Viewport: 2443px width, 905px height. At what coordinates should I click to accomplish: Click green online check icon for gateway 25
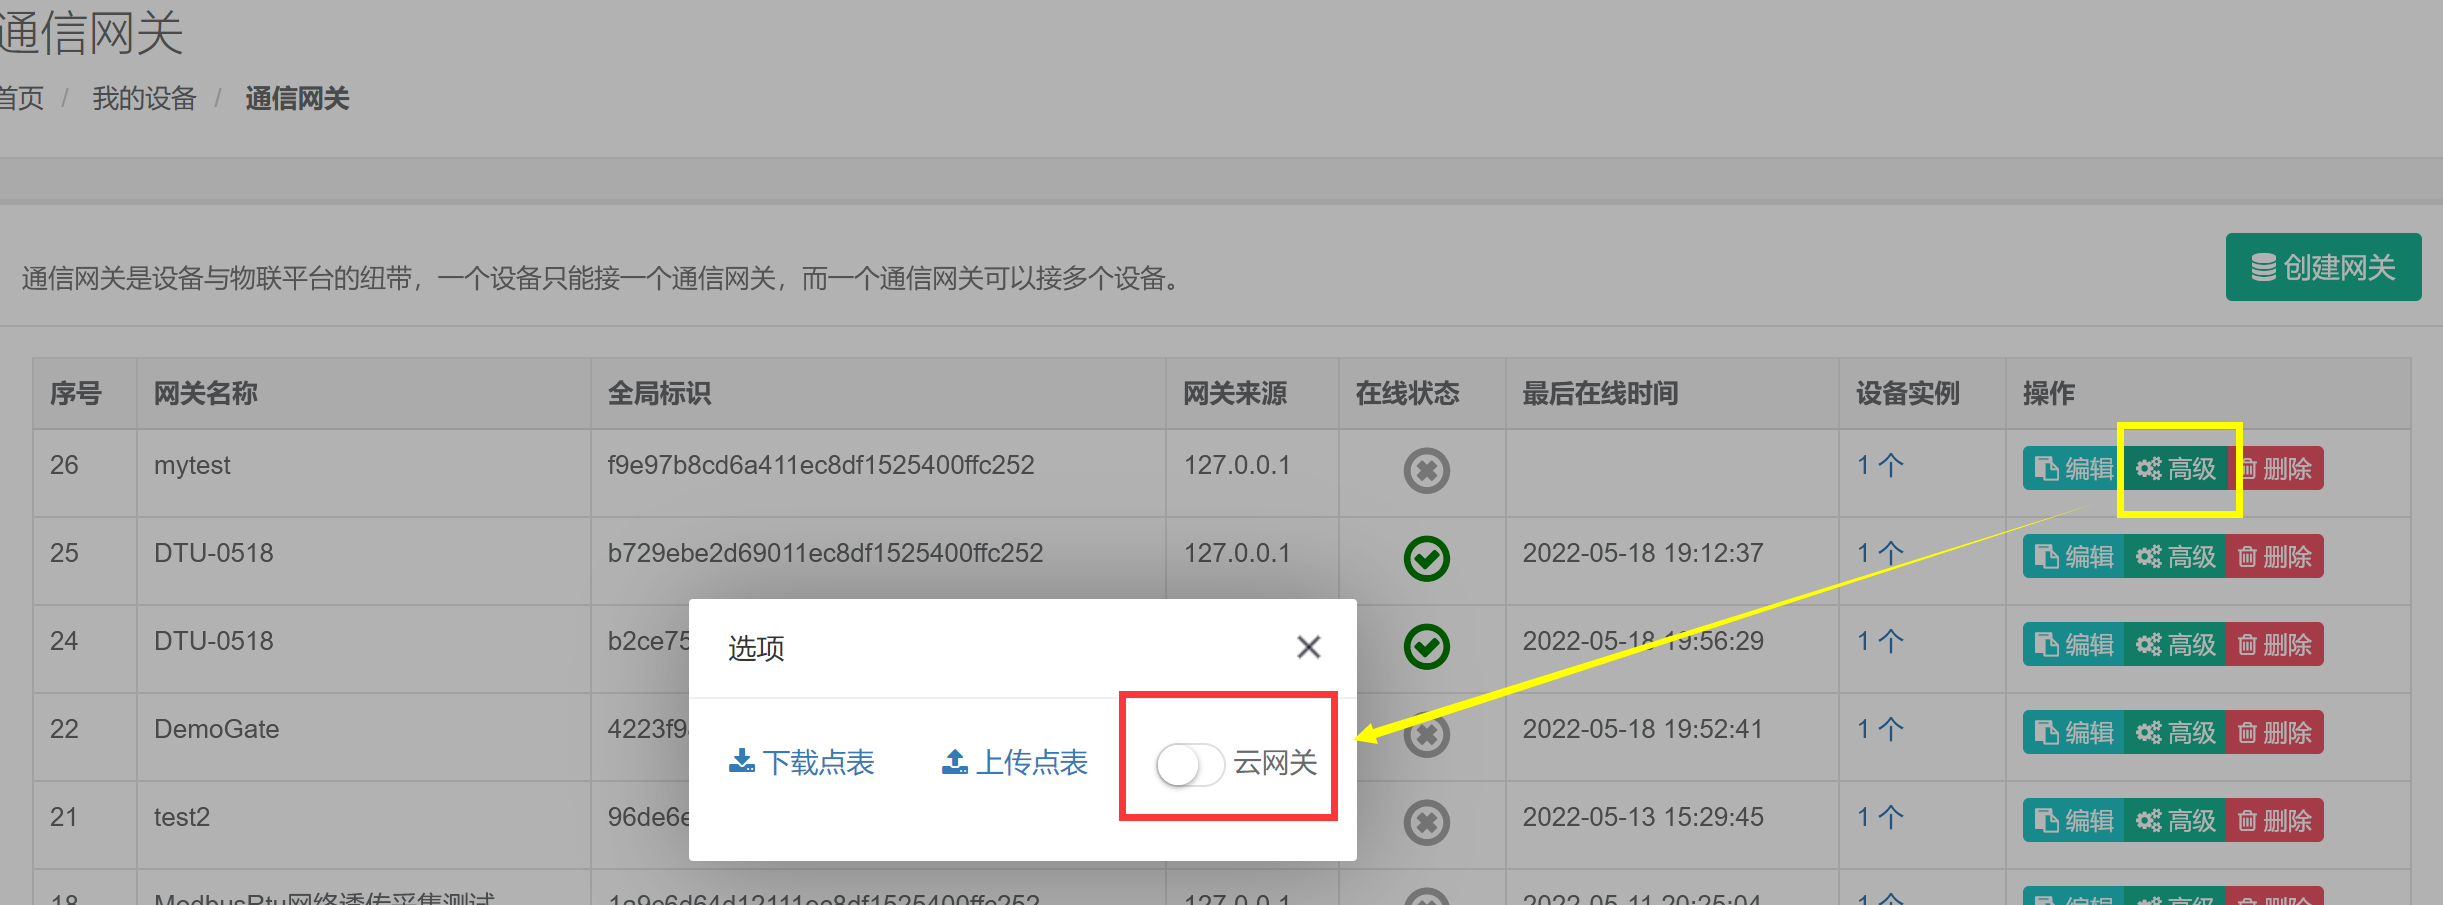point(1426,558)
